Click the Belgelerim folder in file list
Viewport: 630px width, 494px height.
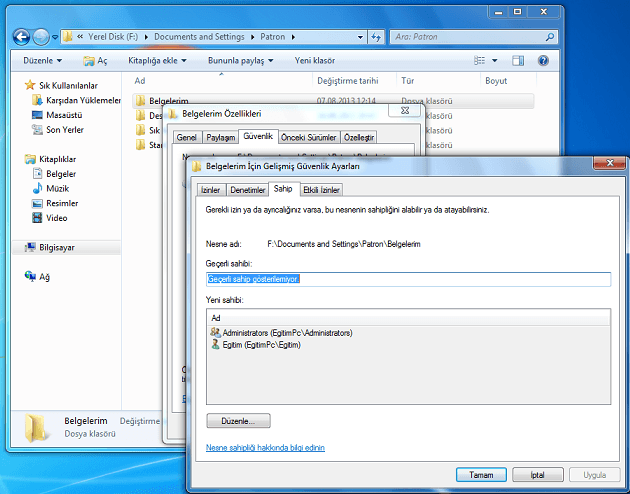(169, 101)
